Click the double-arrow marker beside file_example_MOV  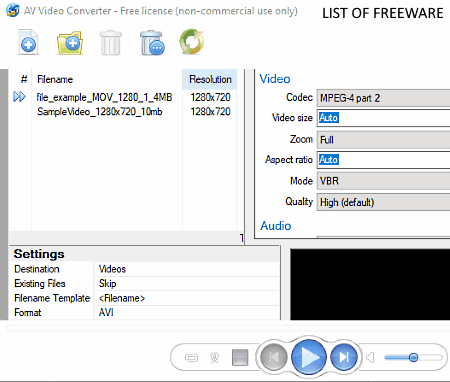(19, 97)
